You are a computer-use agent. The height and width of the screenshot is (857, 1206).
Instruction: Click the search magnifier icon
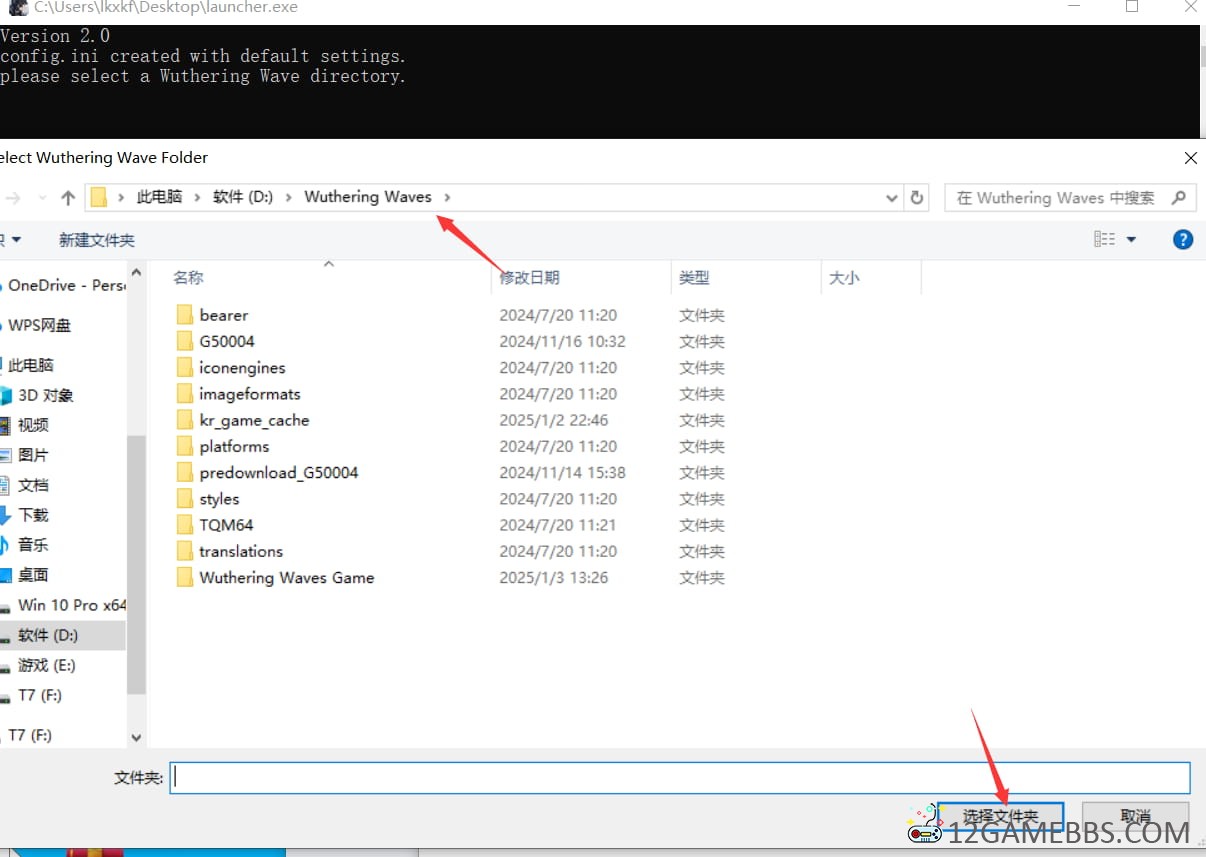[x=1179, y=198]
